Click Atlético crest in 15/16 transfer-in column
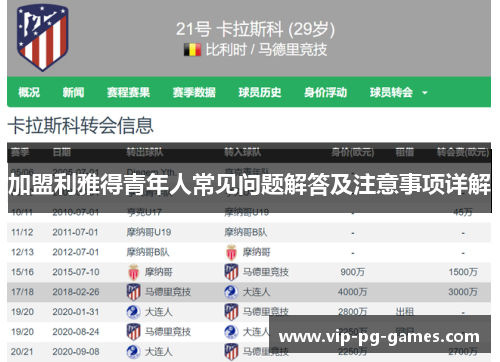This screenshot has height=362, width=500. coord(231,272)
